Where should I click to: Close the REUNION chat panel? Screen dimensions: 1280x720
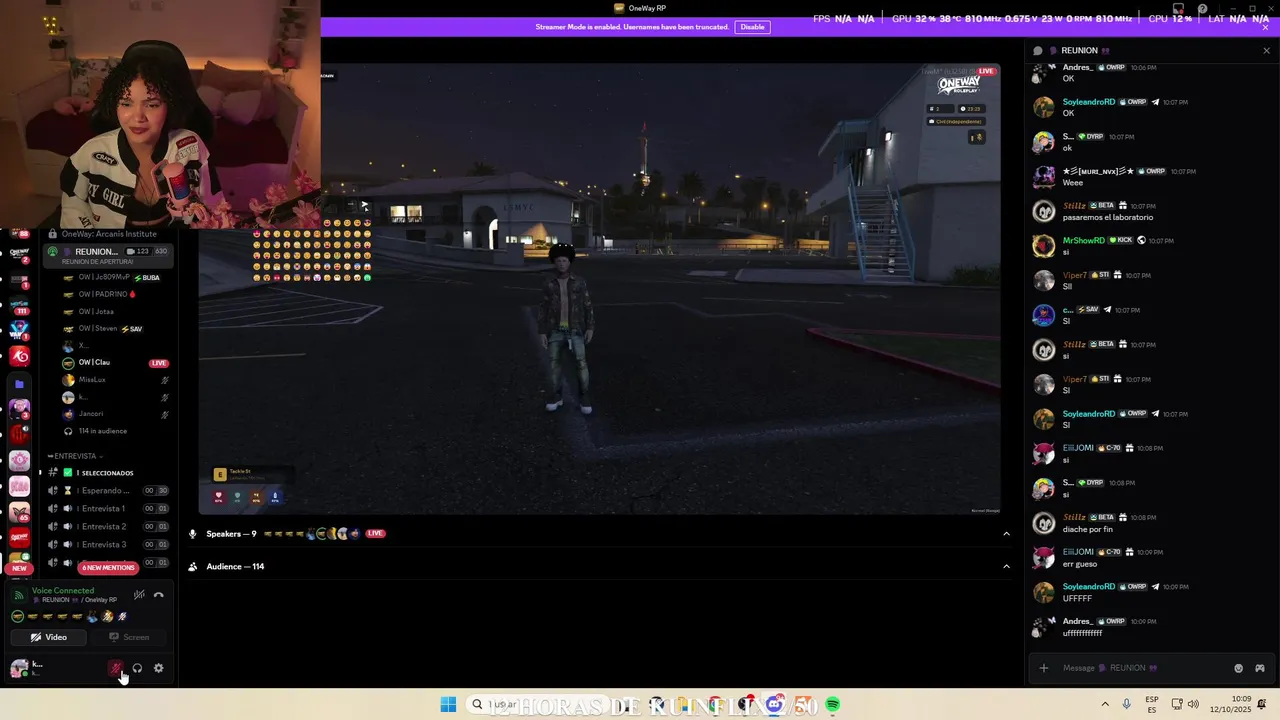1266,50
